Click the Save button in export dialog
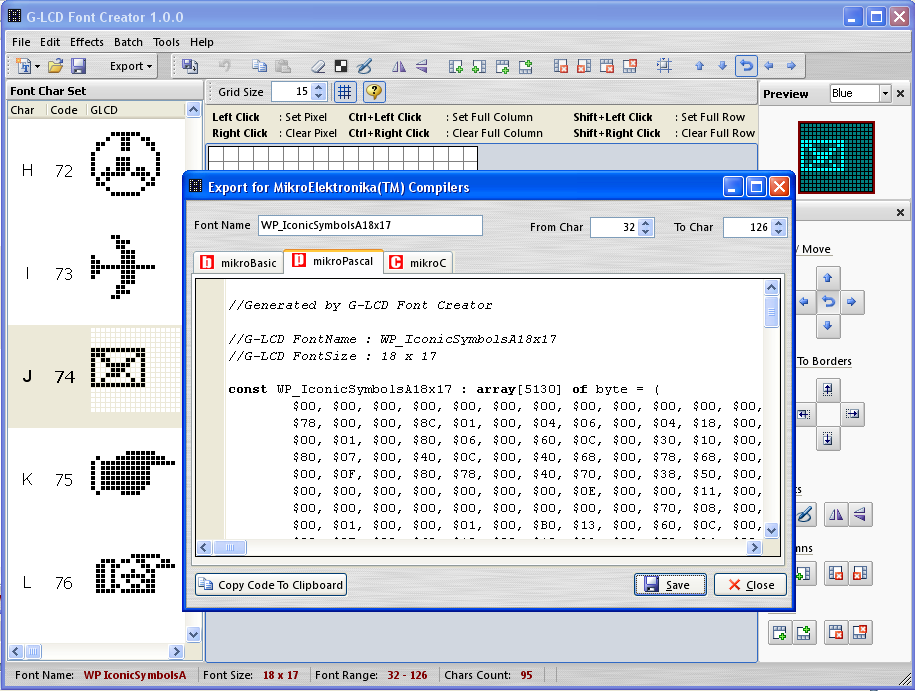This screenshot has height=691, width=915. tap(670, 585)
